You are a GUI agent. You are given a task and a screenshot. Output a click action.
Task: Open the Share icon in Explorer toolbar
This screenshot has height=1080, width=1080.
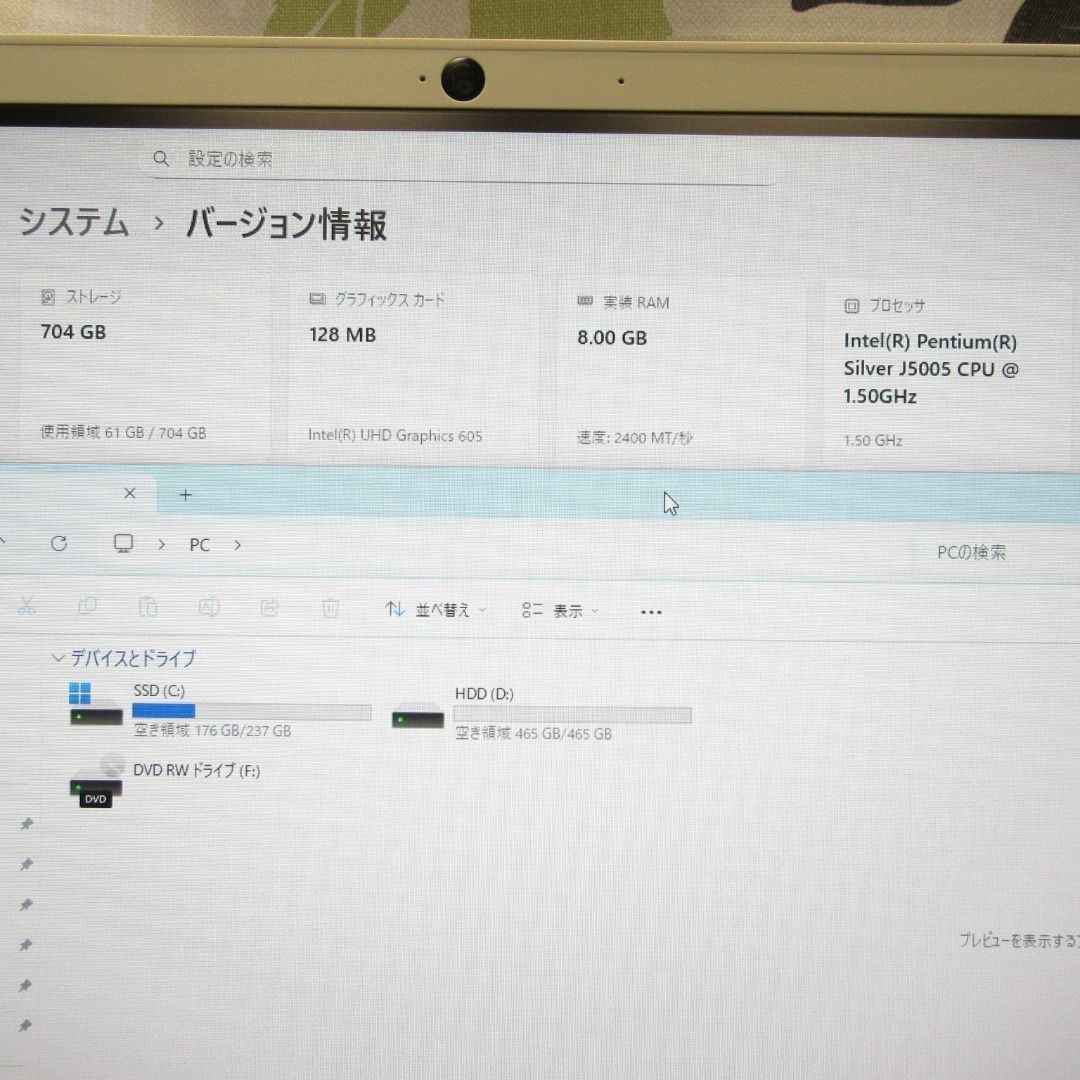[269, 607]
